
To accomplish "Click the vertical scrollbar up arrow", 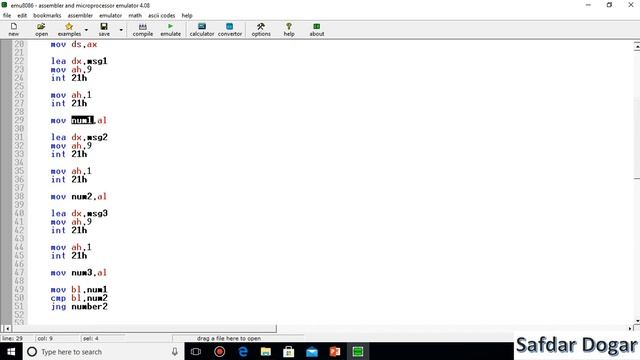I will 637,47.
